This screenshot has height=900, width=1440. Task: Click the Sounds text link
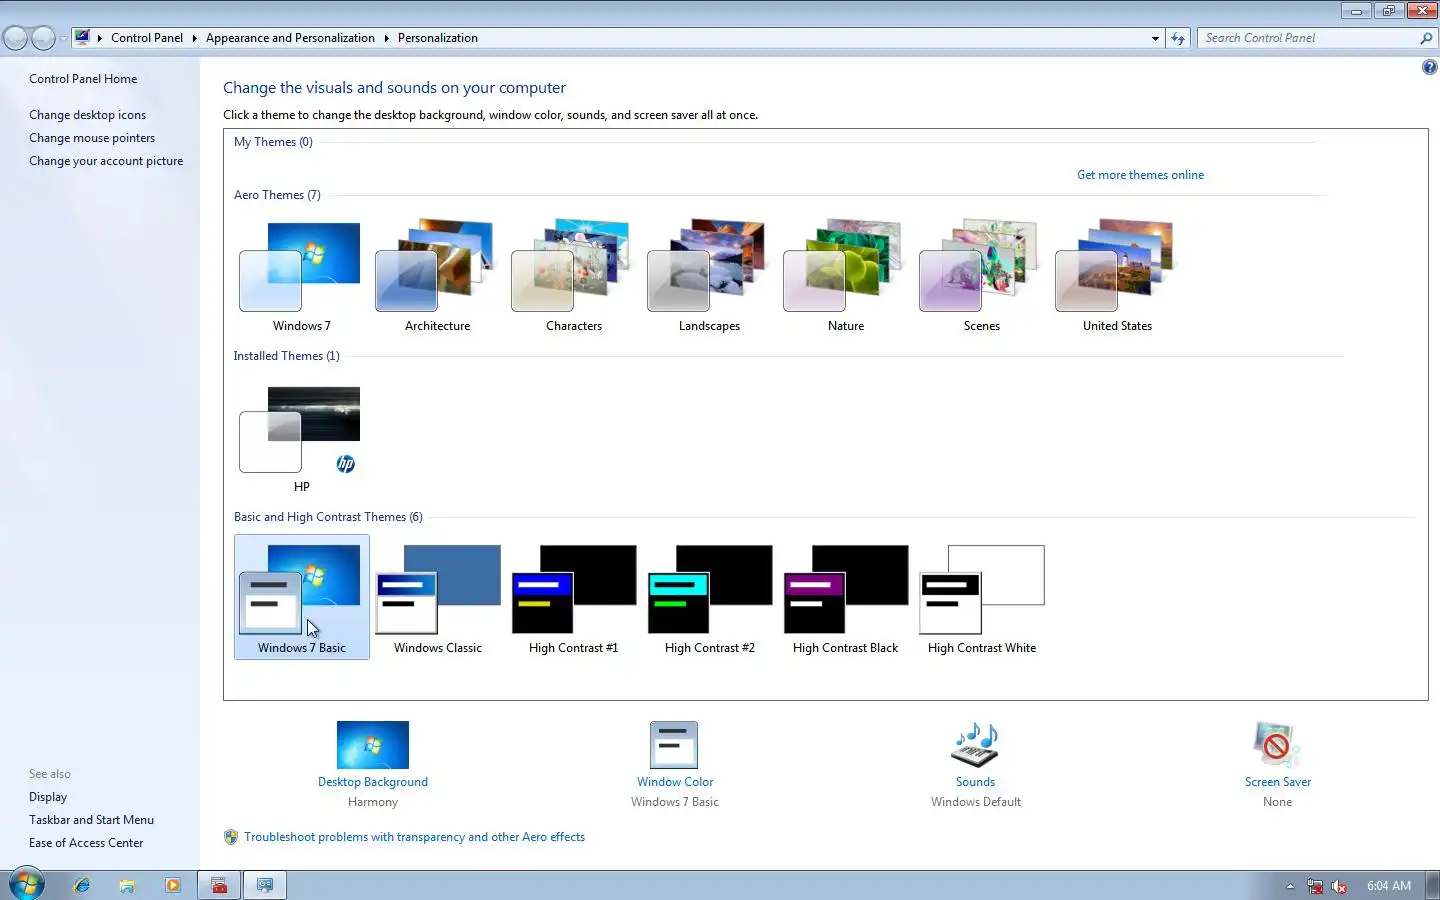[975, 782]
